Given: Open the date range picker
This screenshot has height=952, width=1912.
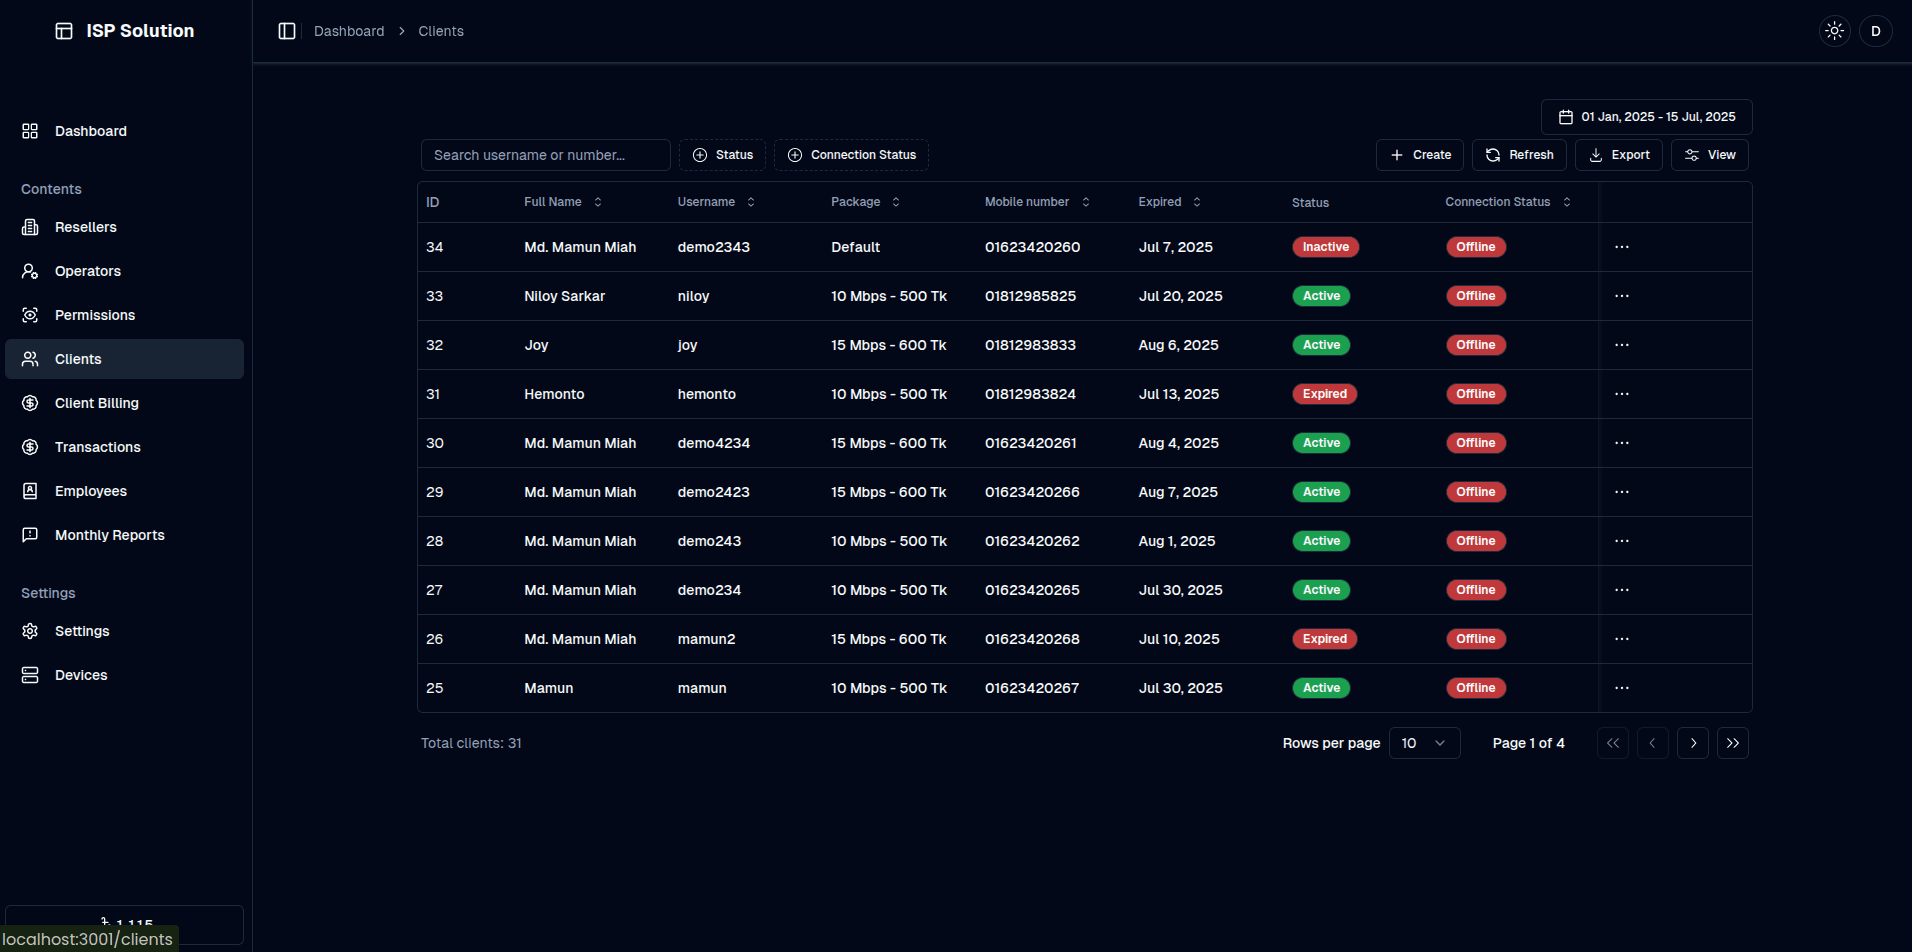Looking at the screenshot, I should 1646,117.
